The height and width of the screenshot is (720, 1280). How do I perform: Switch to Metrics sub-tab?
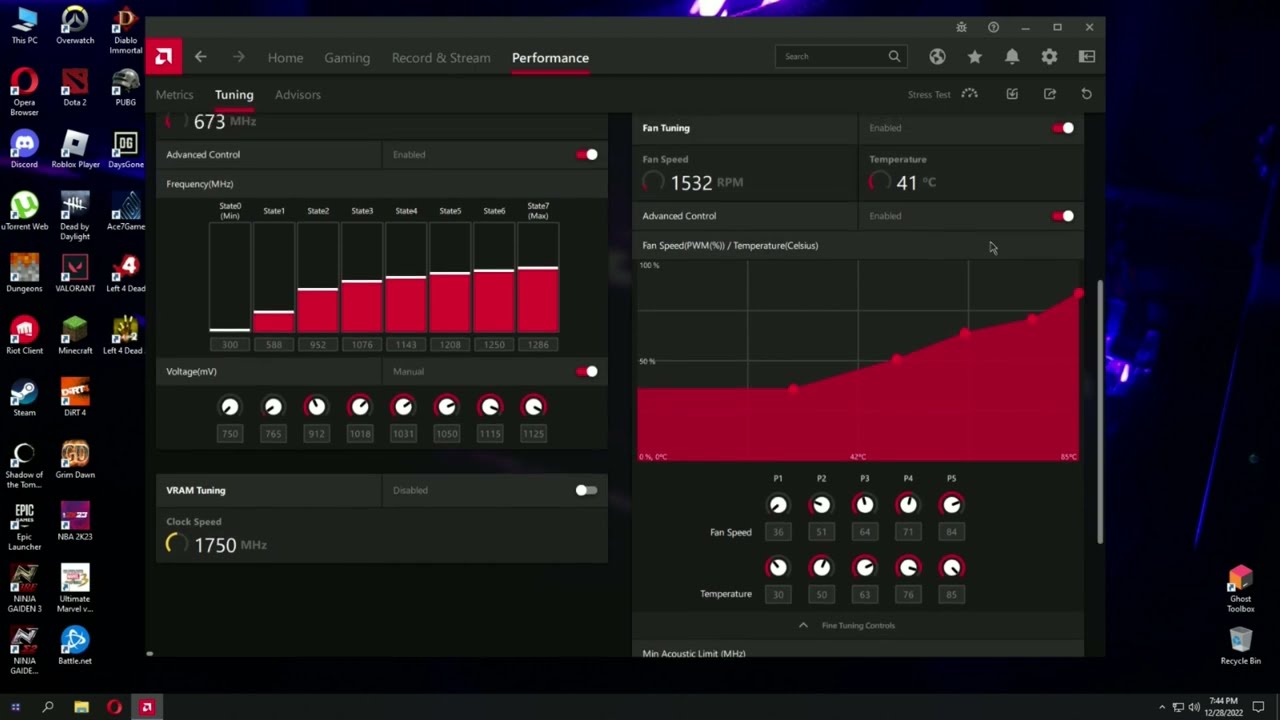coord(174,94)
